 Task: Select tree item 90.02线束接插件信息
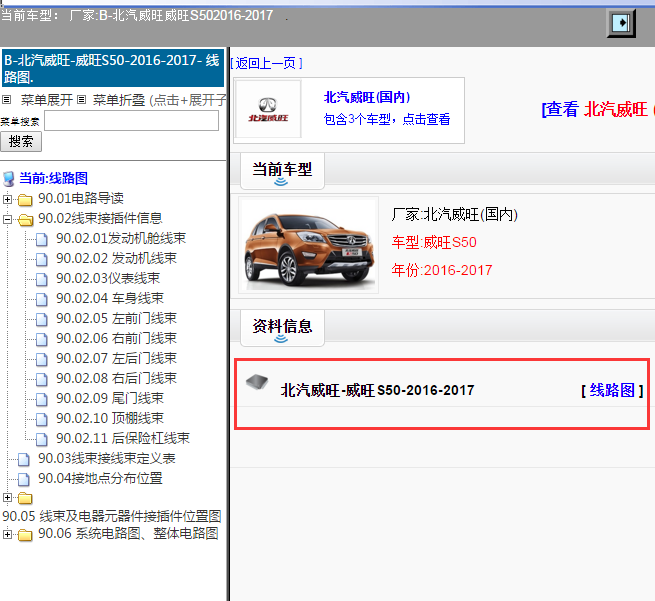(x=100, y=218)
